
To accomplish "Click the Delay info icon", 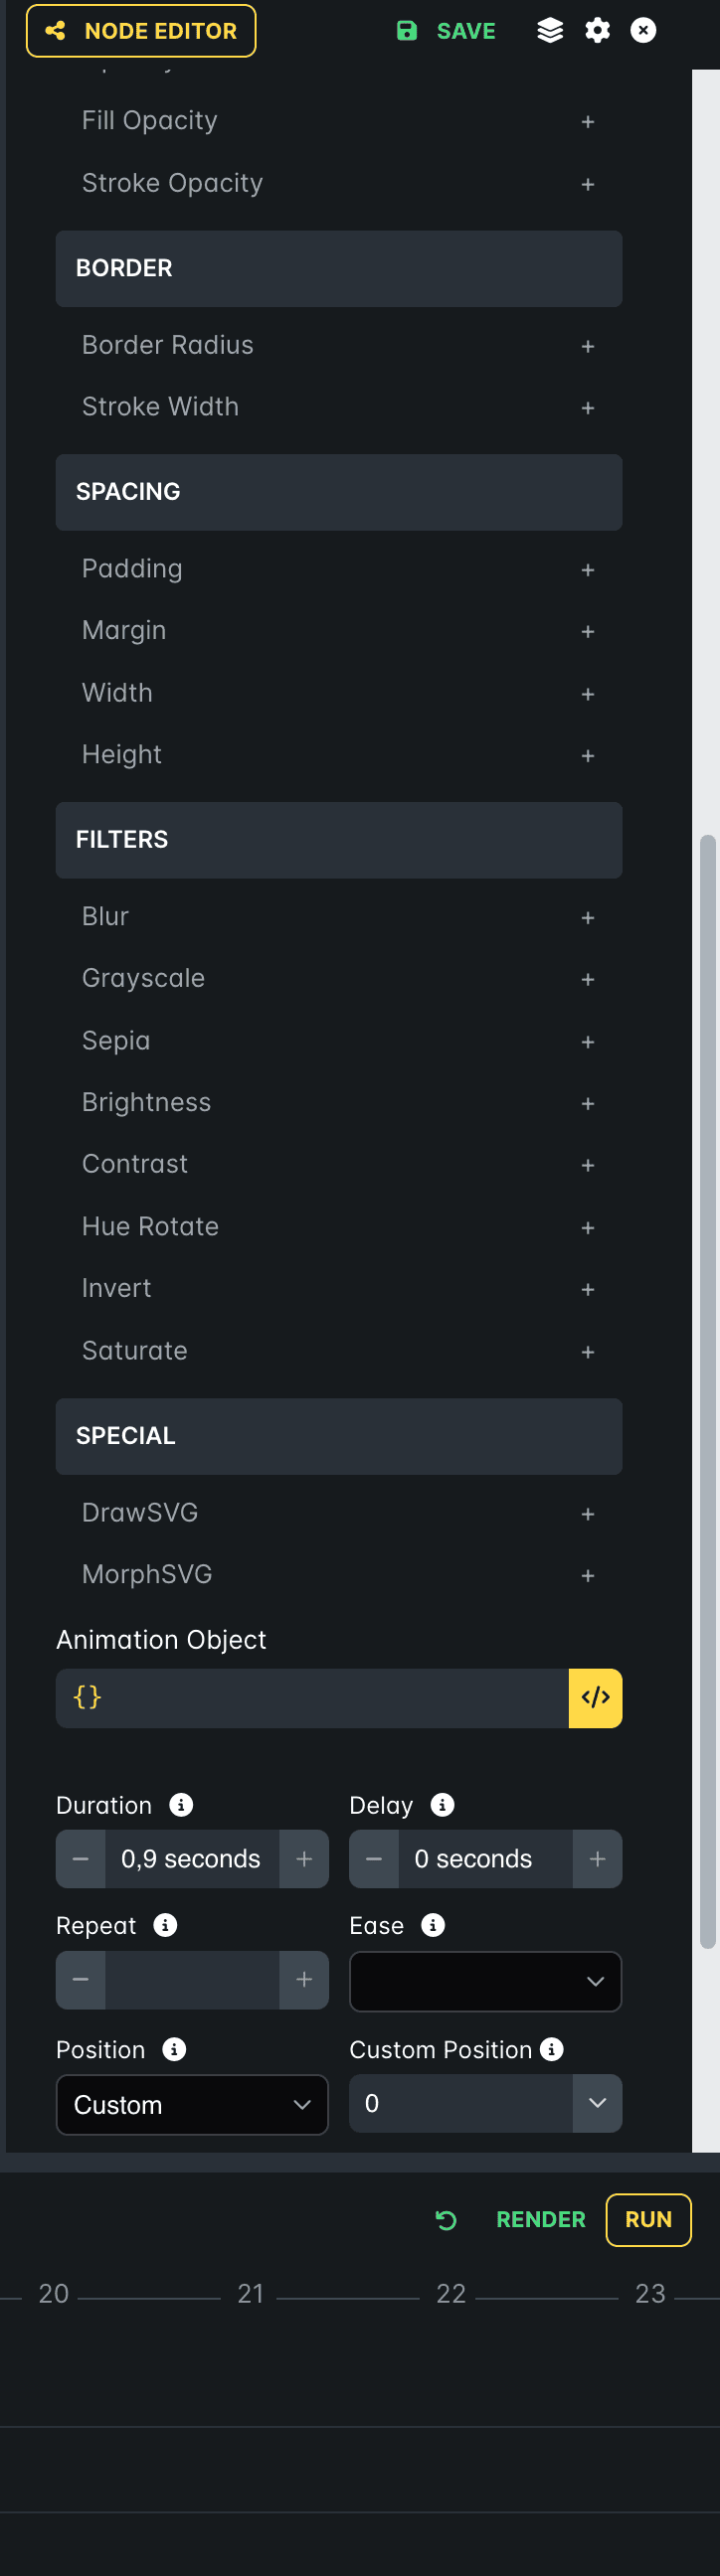I will pyautogui.click(x=442, y=1805).
